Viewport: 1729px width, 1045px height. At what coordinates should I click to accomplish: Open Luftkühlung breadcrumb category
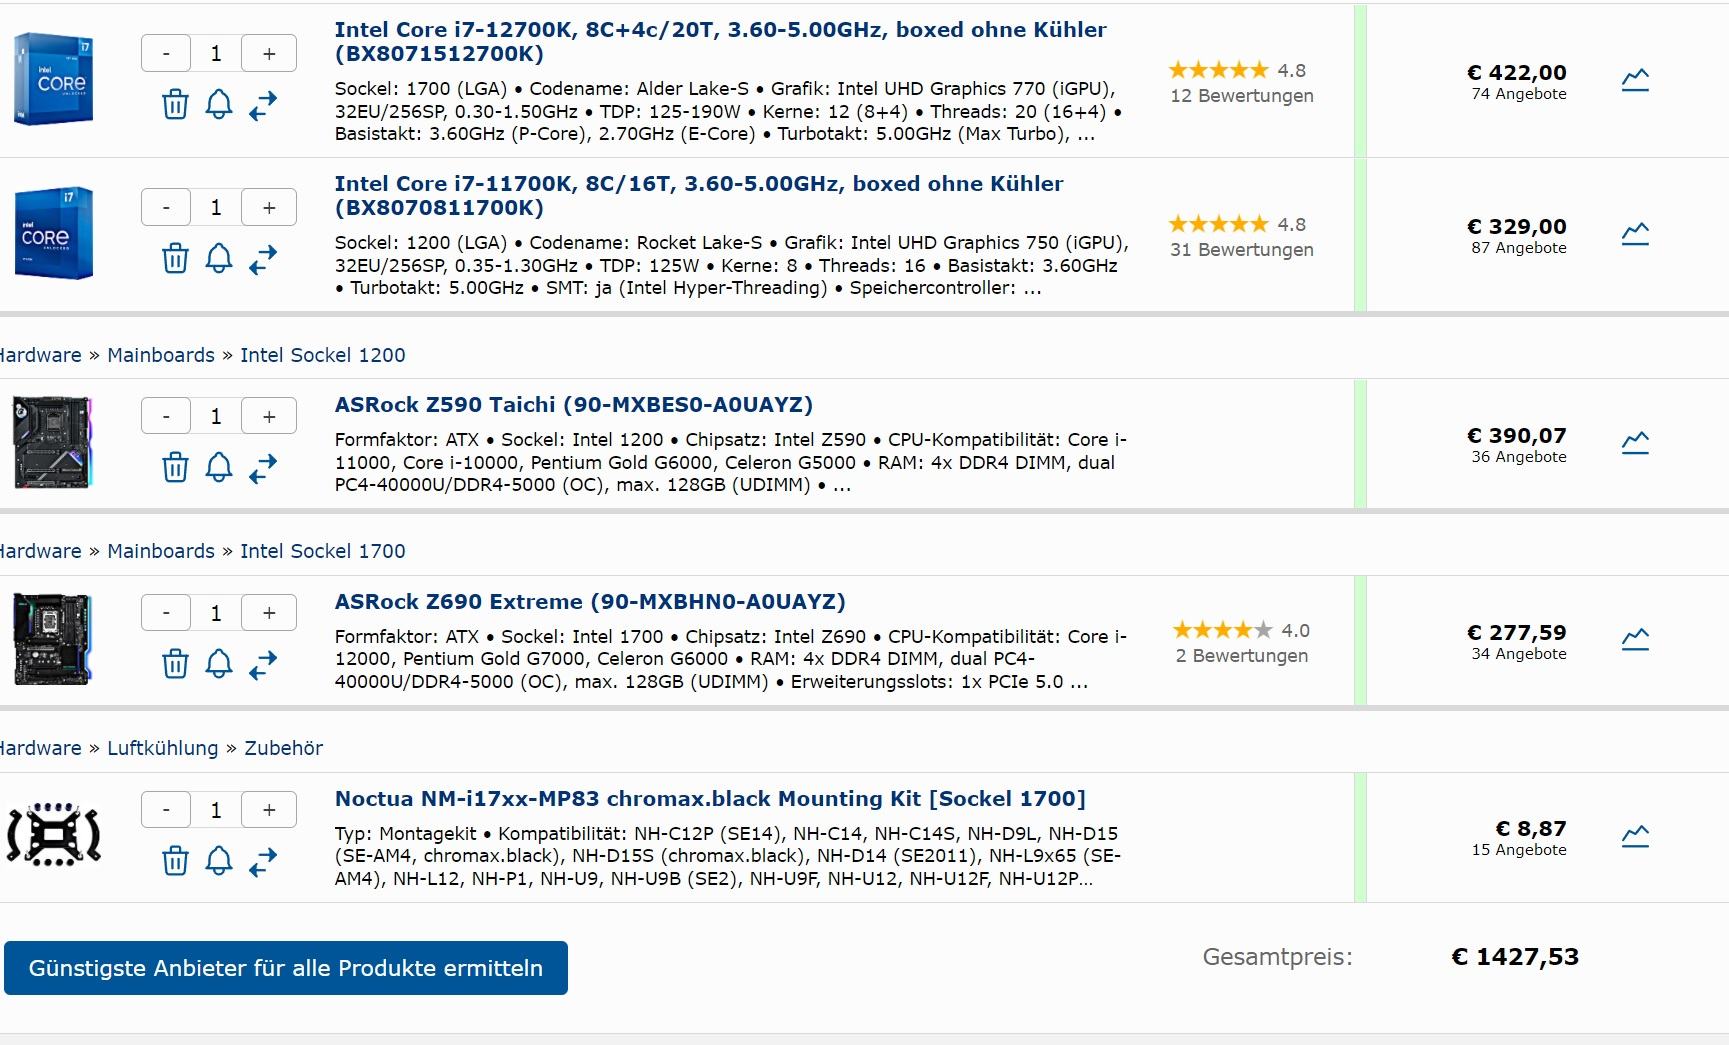(x=162, y=748)
